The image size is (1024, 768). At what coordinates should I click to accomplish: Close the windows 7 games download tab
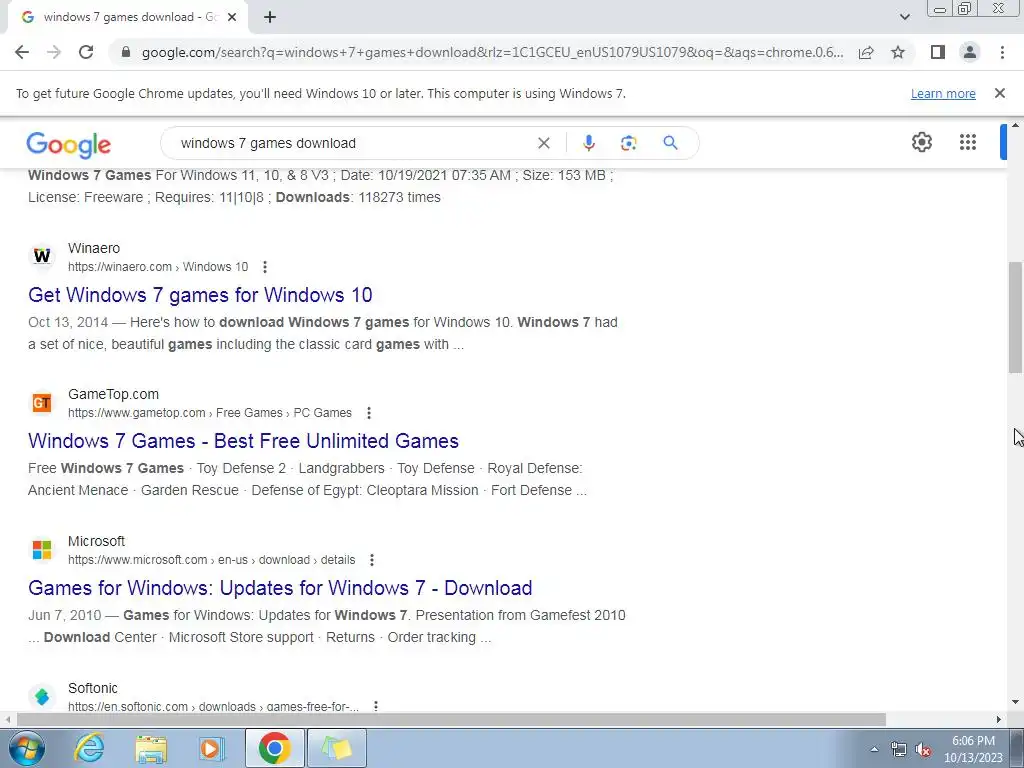click(x=232, y=17)
